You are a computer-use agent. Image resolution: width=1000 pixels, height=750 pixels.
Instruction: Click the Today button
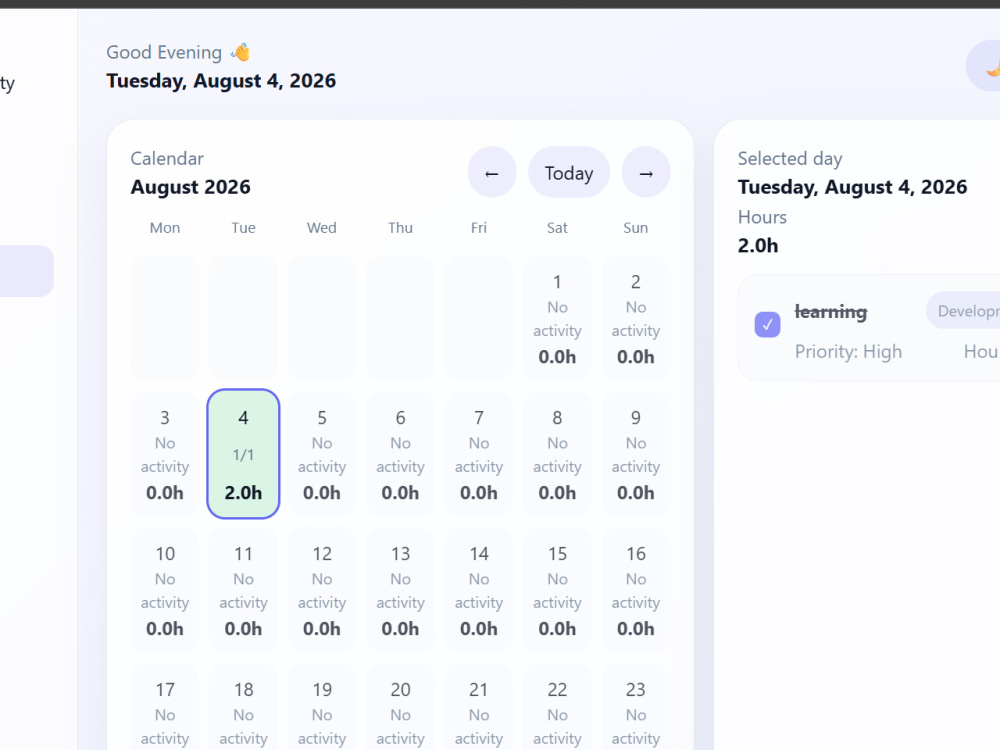click(x=569, y=172)
